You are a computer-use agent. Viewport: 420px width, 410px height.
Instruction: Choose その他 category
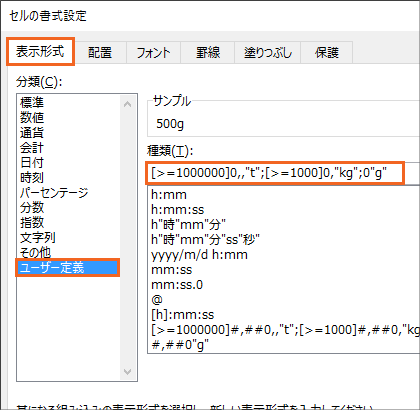35,252
